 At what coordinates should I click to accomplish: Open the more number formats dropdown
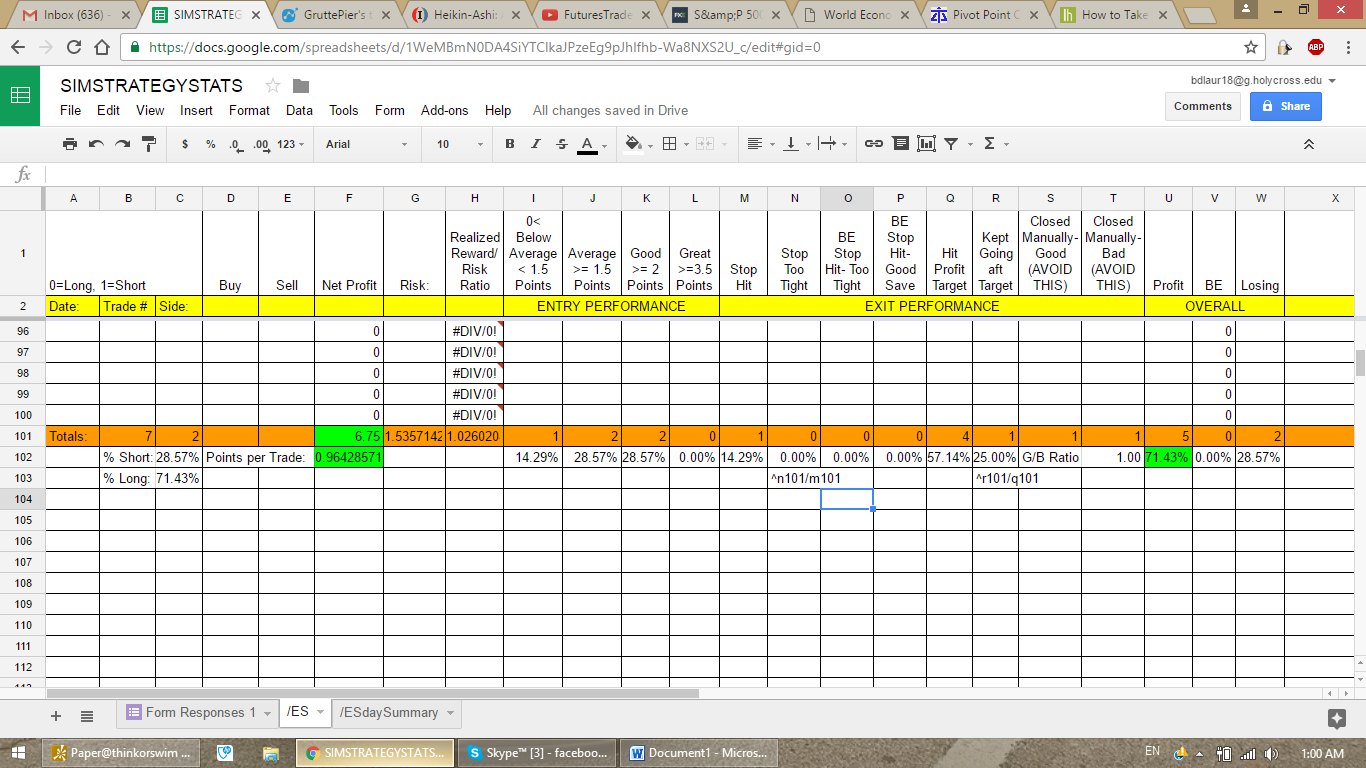coord(291,144)
